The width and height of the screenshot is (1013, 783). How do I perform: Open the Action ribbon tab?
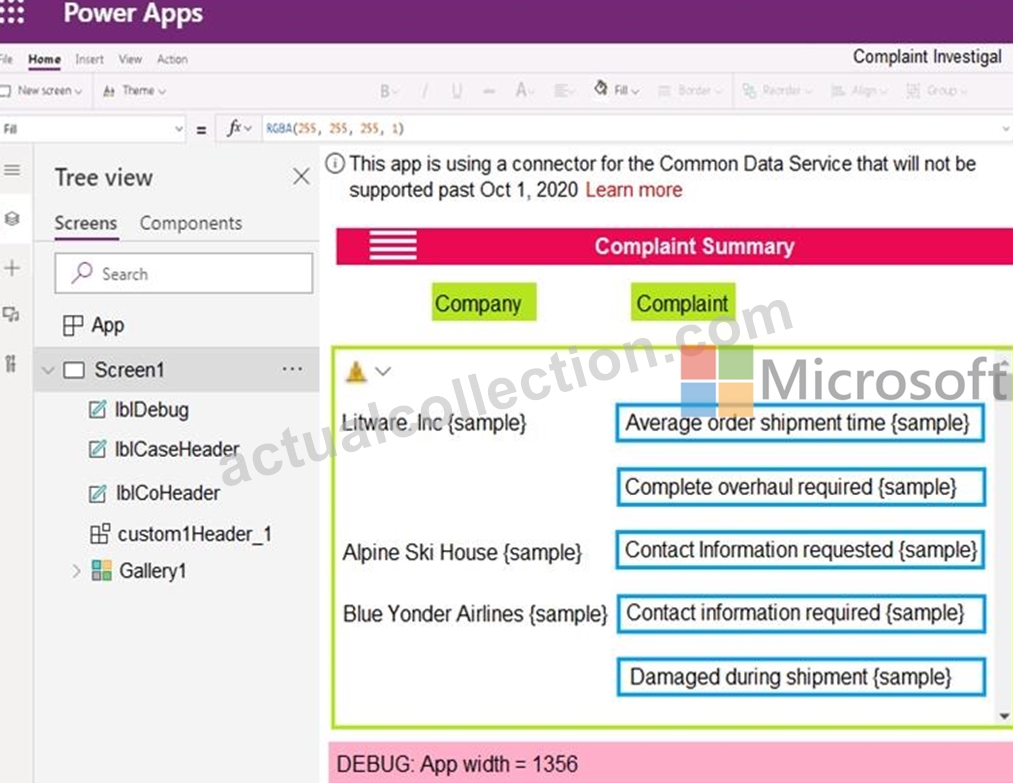(x=172, y=59)
